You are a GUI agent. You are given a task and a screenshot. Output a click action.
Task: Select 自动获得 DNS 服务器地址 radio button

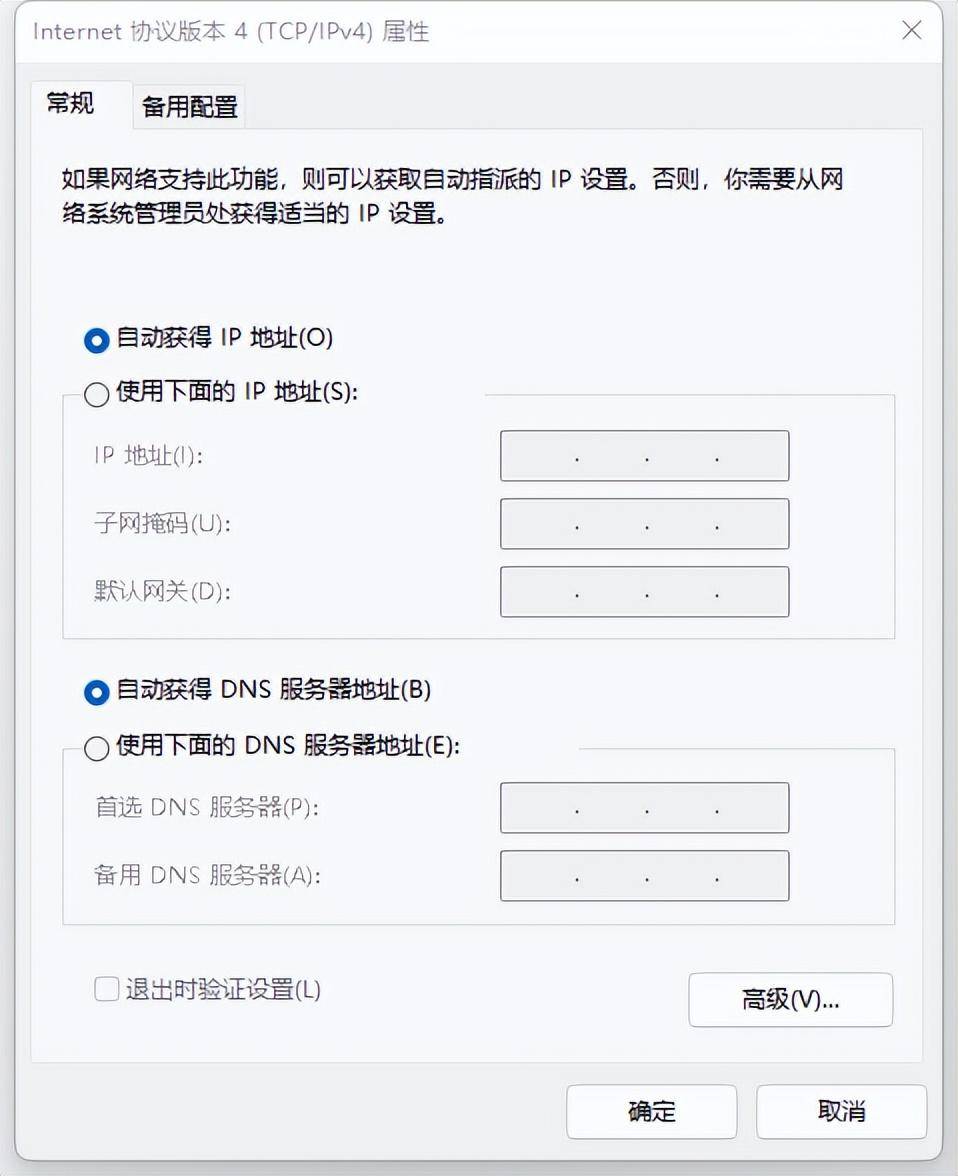(97, 692)
